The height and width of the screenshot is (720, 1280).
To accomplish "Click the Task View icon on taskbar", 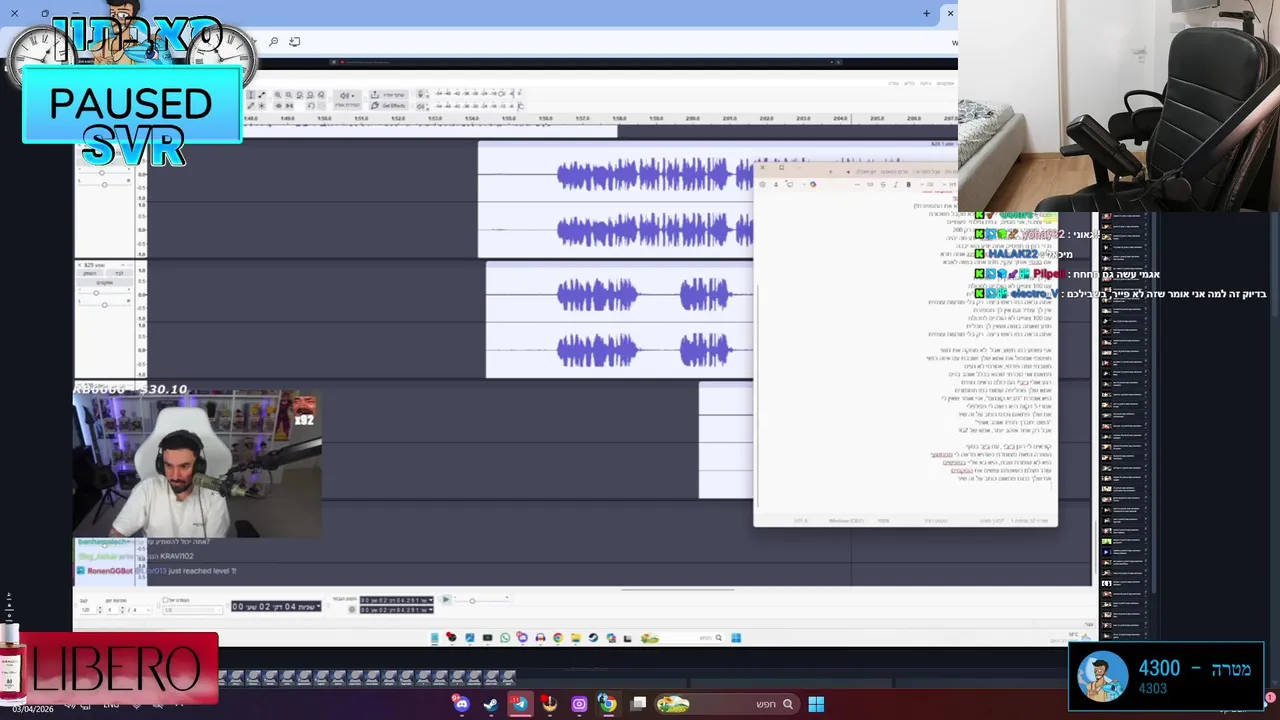I will coord(639,704).
